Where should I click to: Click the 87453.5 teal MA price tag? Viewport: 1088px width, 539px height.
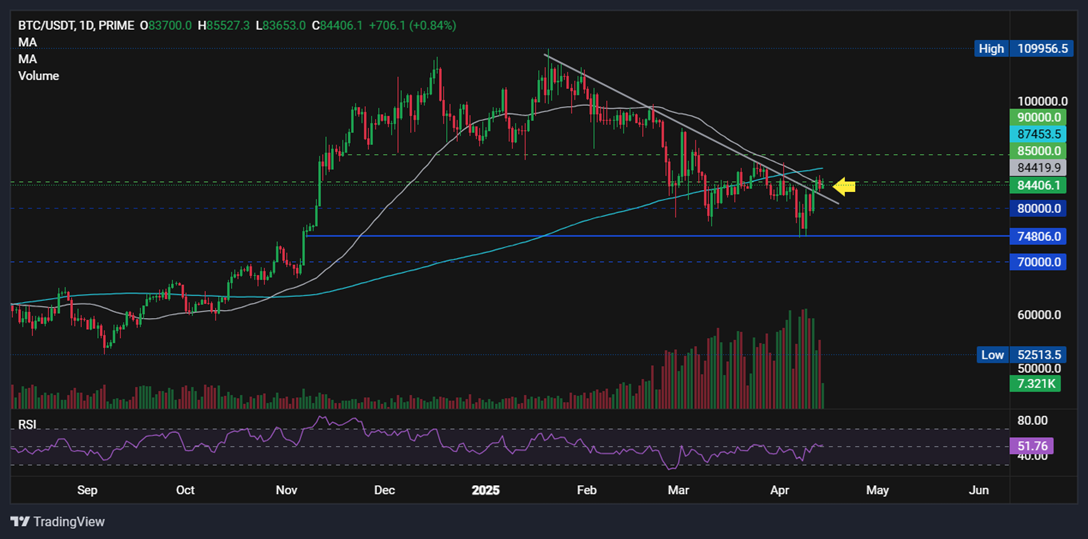click(x=1038, y=134)
